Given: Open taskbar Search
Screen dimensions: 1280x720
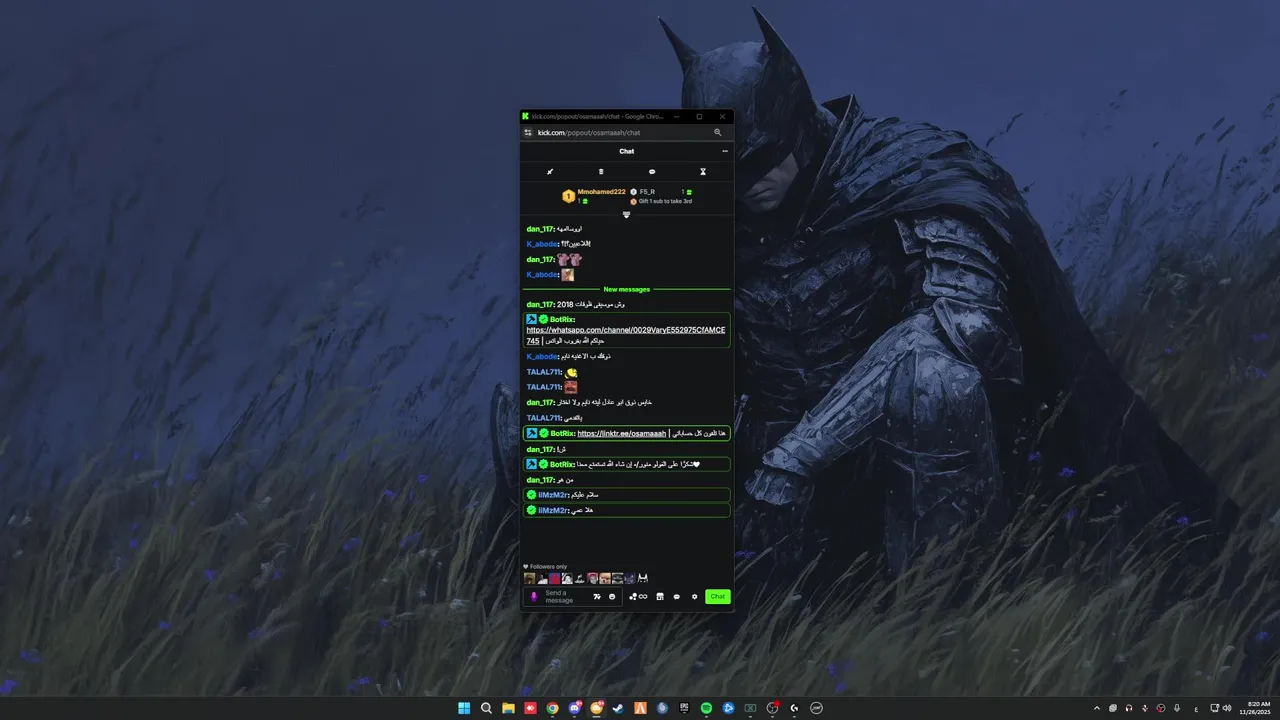Looking at the screenshot, I should click(486, 708).
